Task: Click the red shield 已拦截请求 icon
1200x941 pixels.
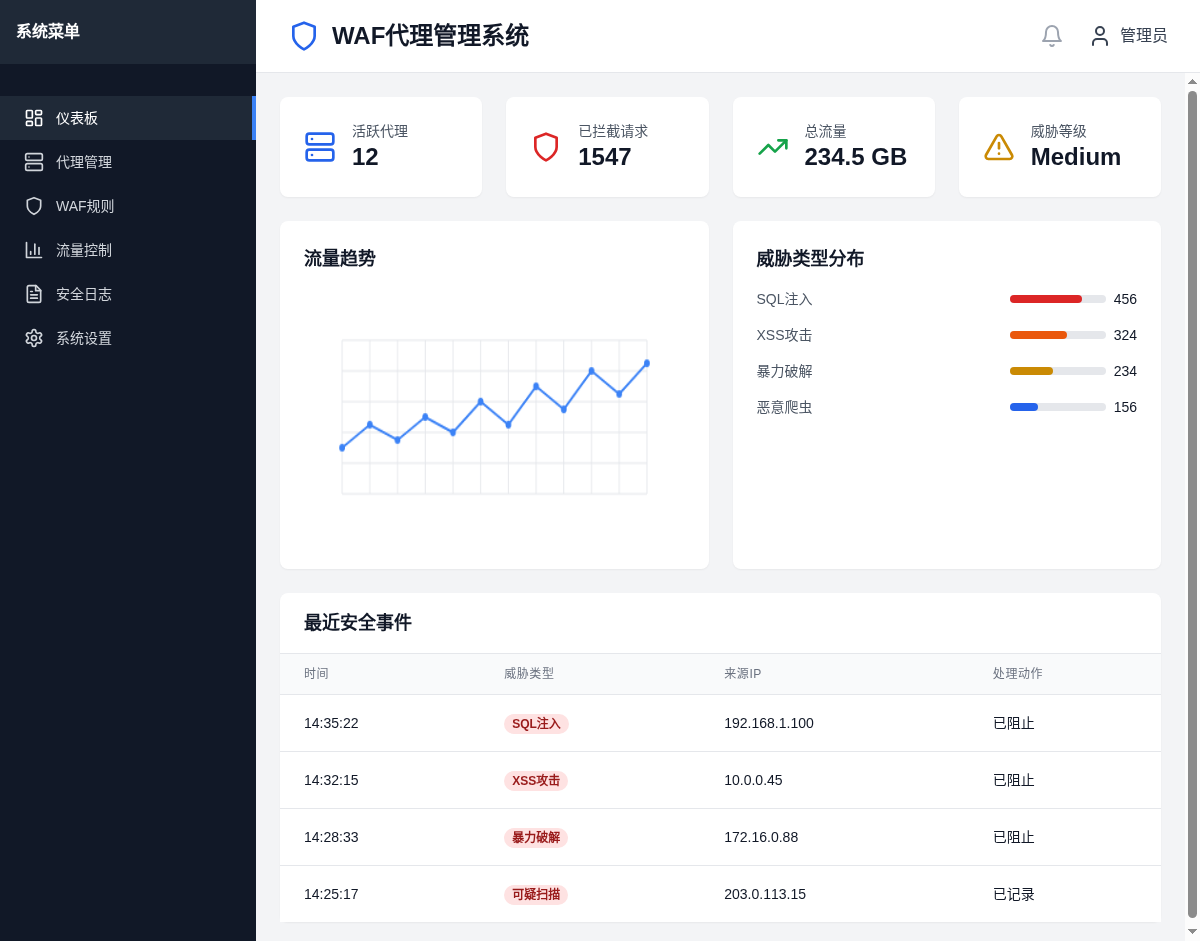Action: point(546,147)
